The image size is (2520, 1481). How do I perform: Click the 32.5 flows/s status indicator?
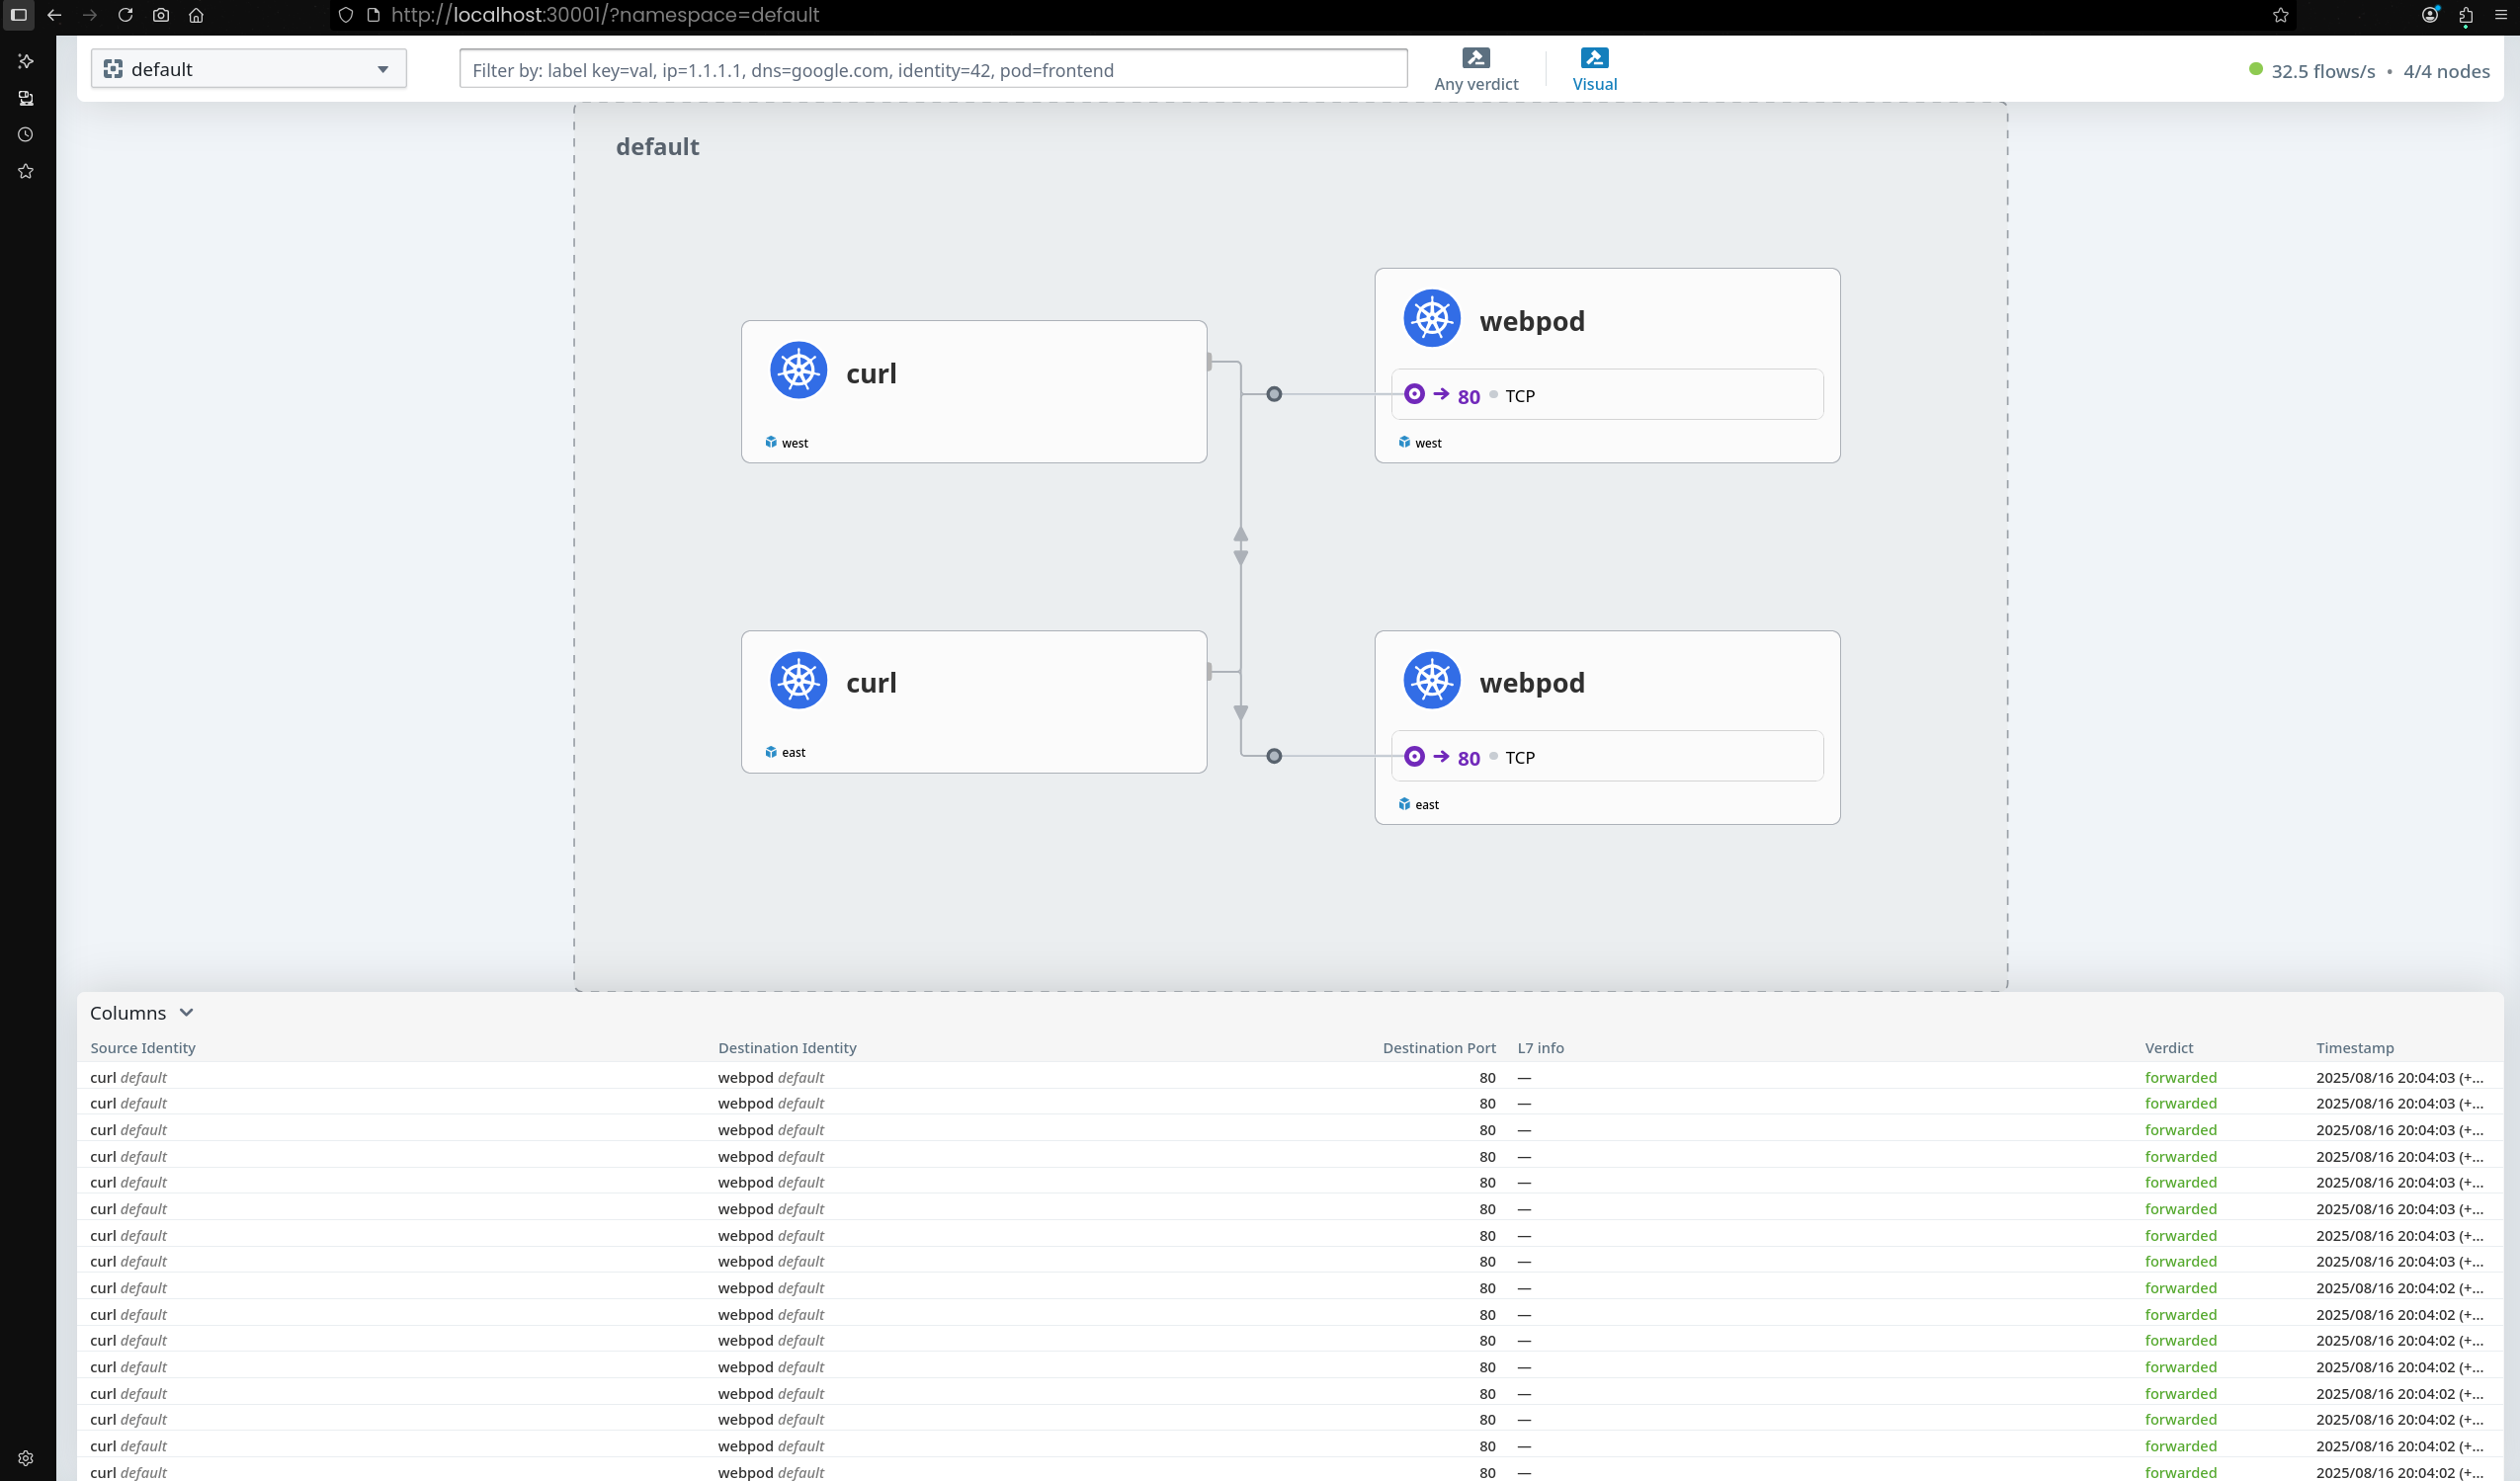click(2311, 71)
